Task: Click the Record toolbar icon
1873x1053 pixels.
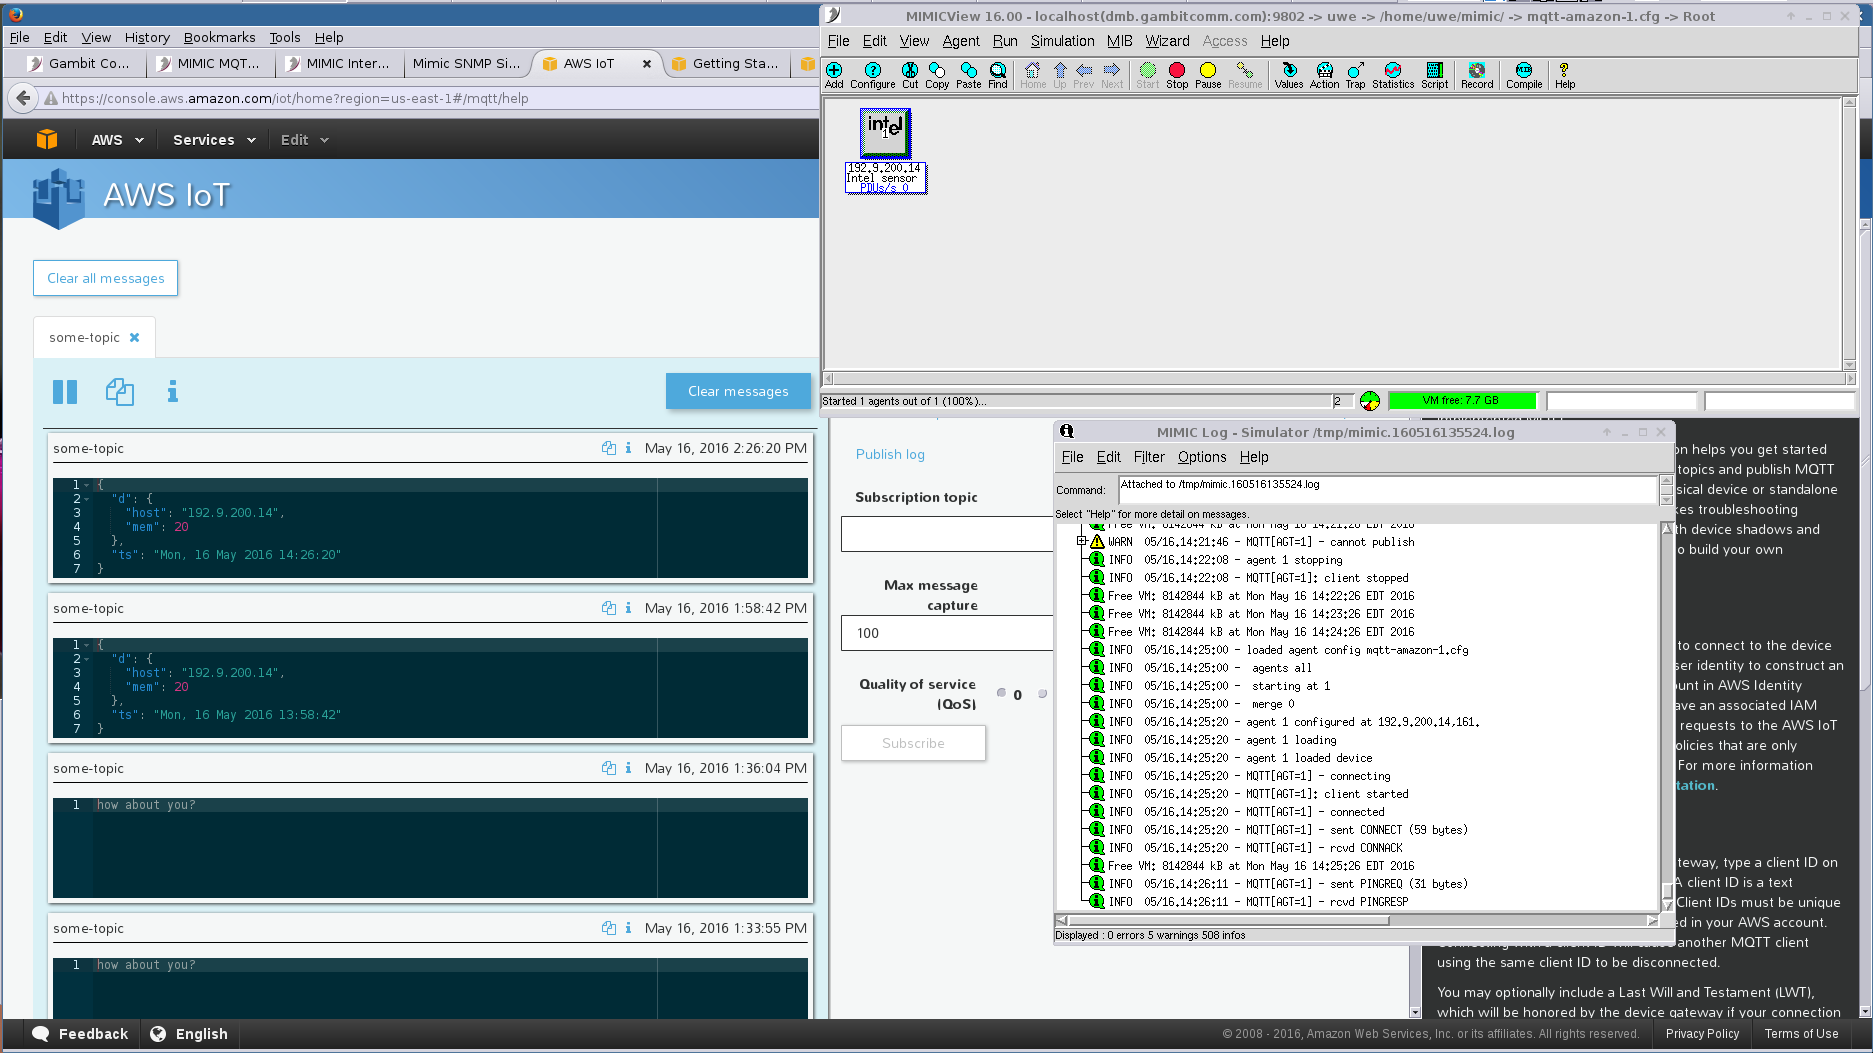Action: 1476,74
